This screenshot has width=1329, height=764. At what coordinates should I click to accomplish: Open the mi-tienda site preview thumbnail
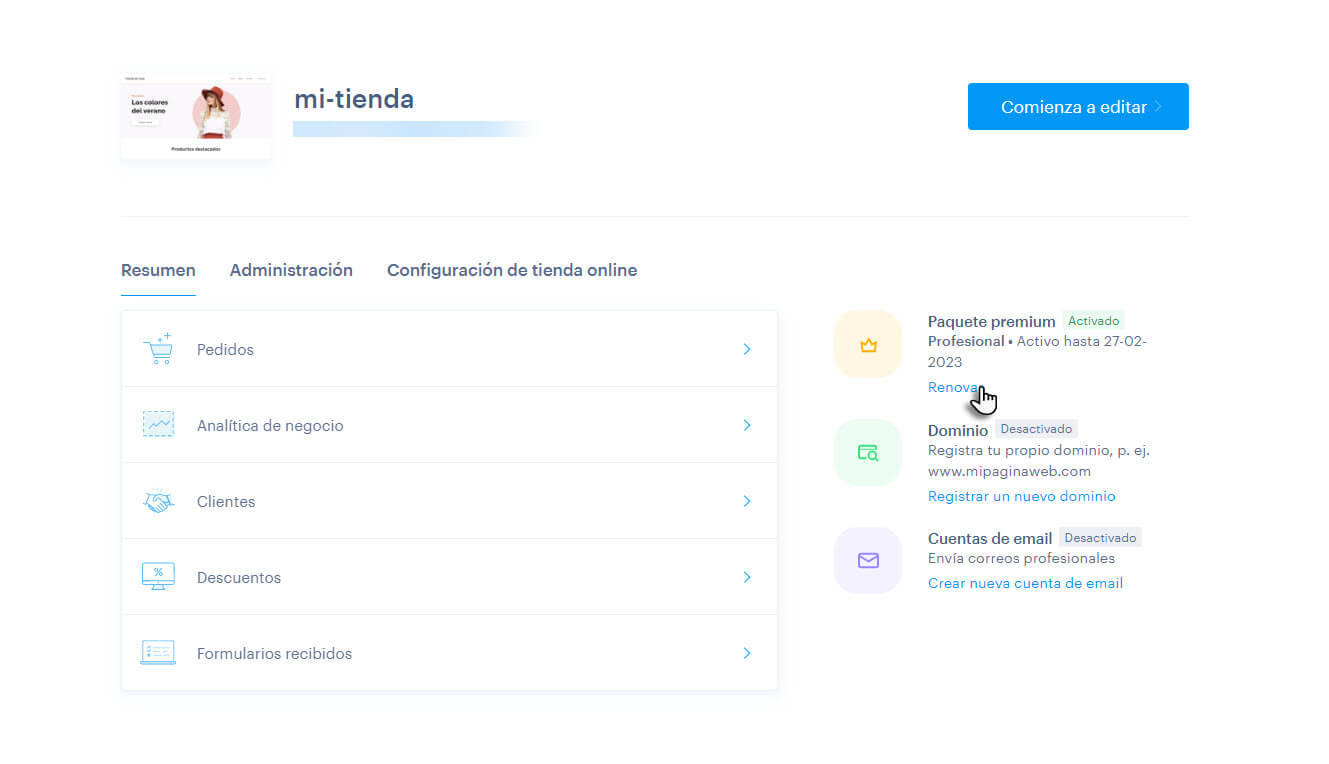point(196,115)
